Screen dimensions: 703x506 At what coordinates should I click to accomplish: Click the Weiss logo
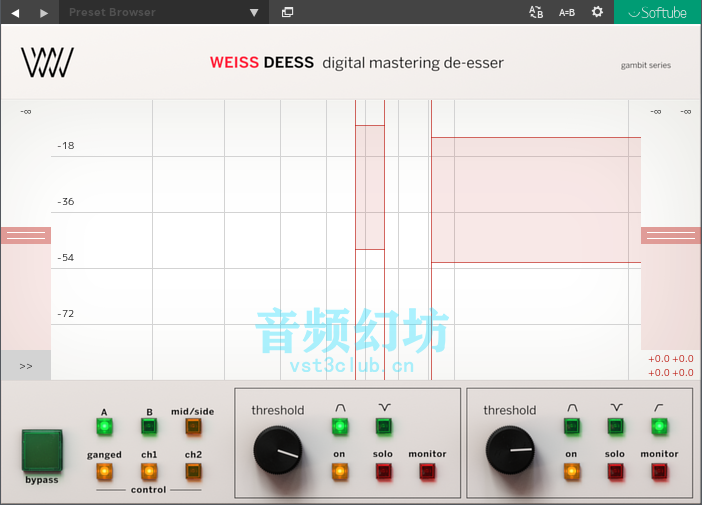(x=47, y=62)
